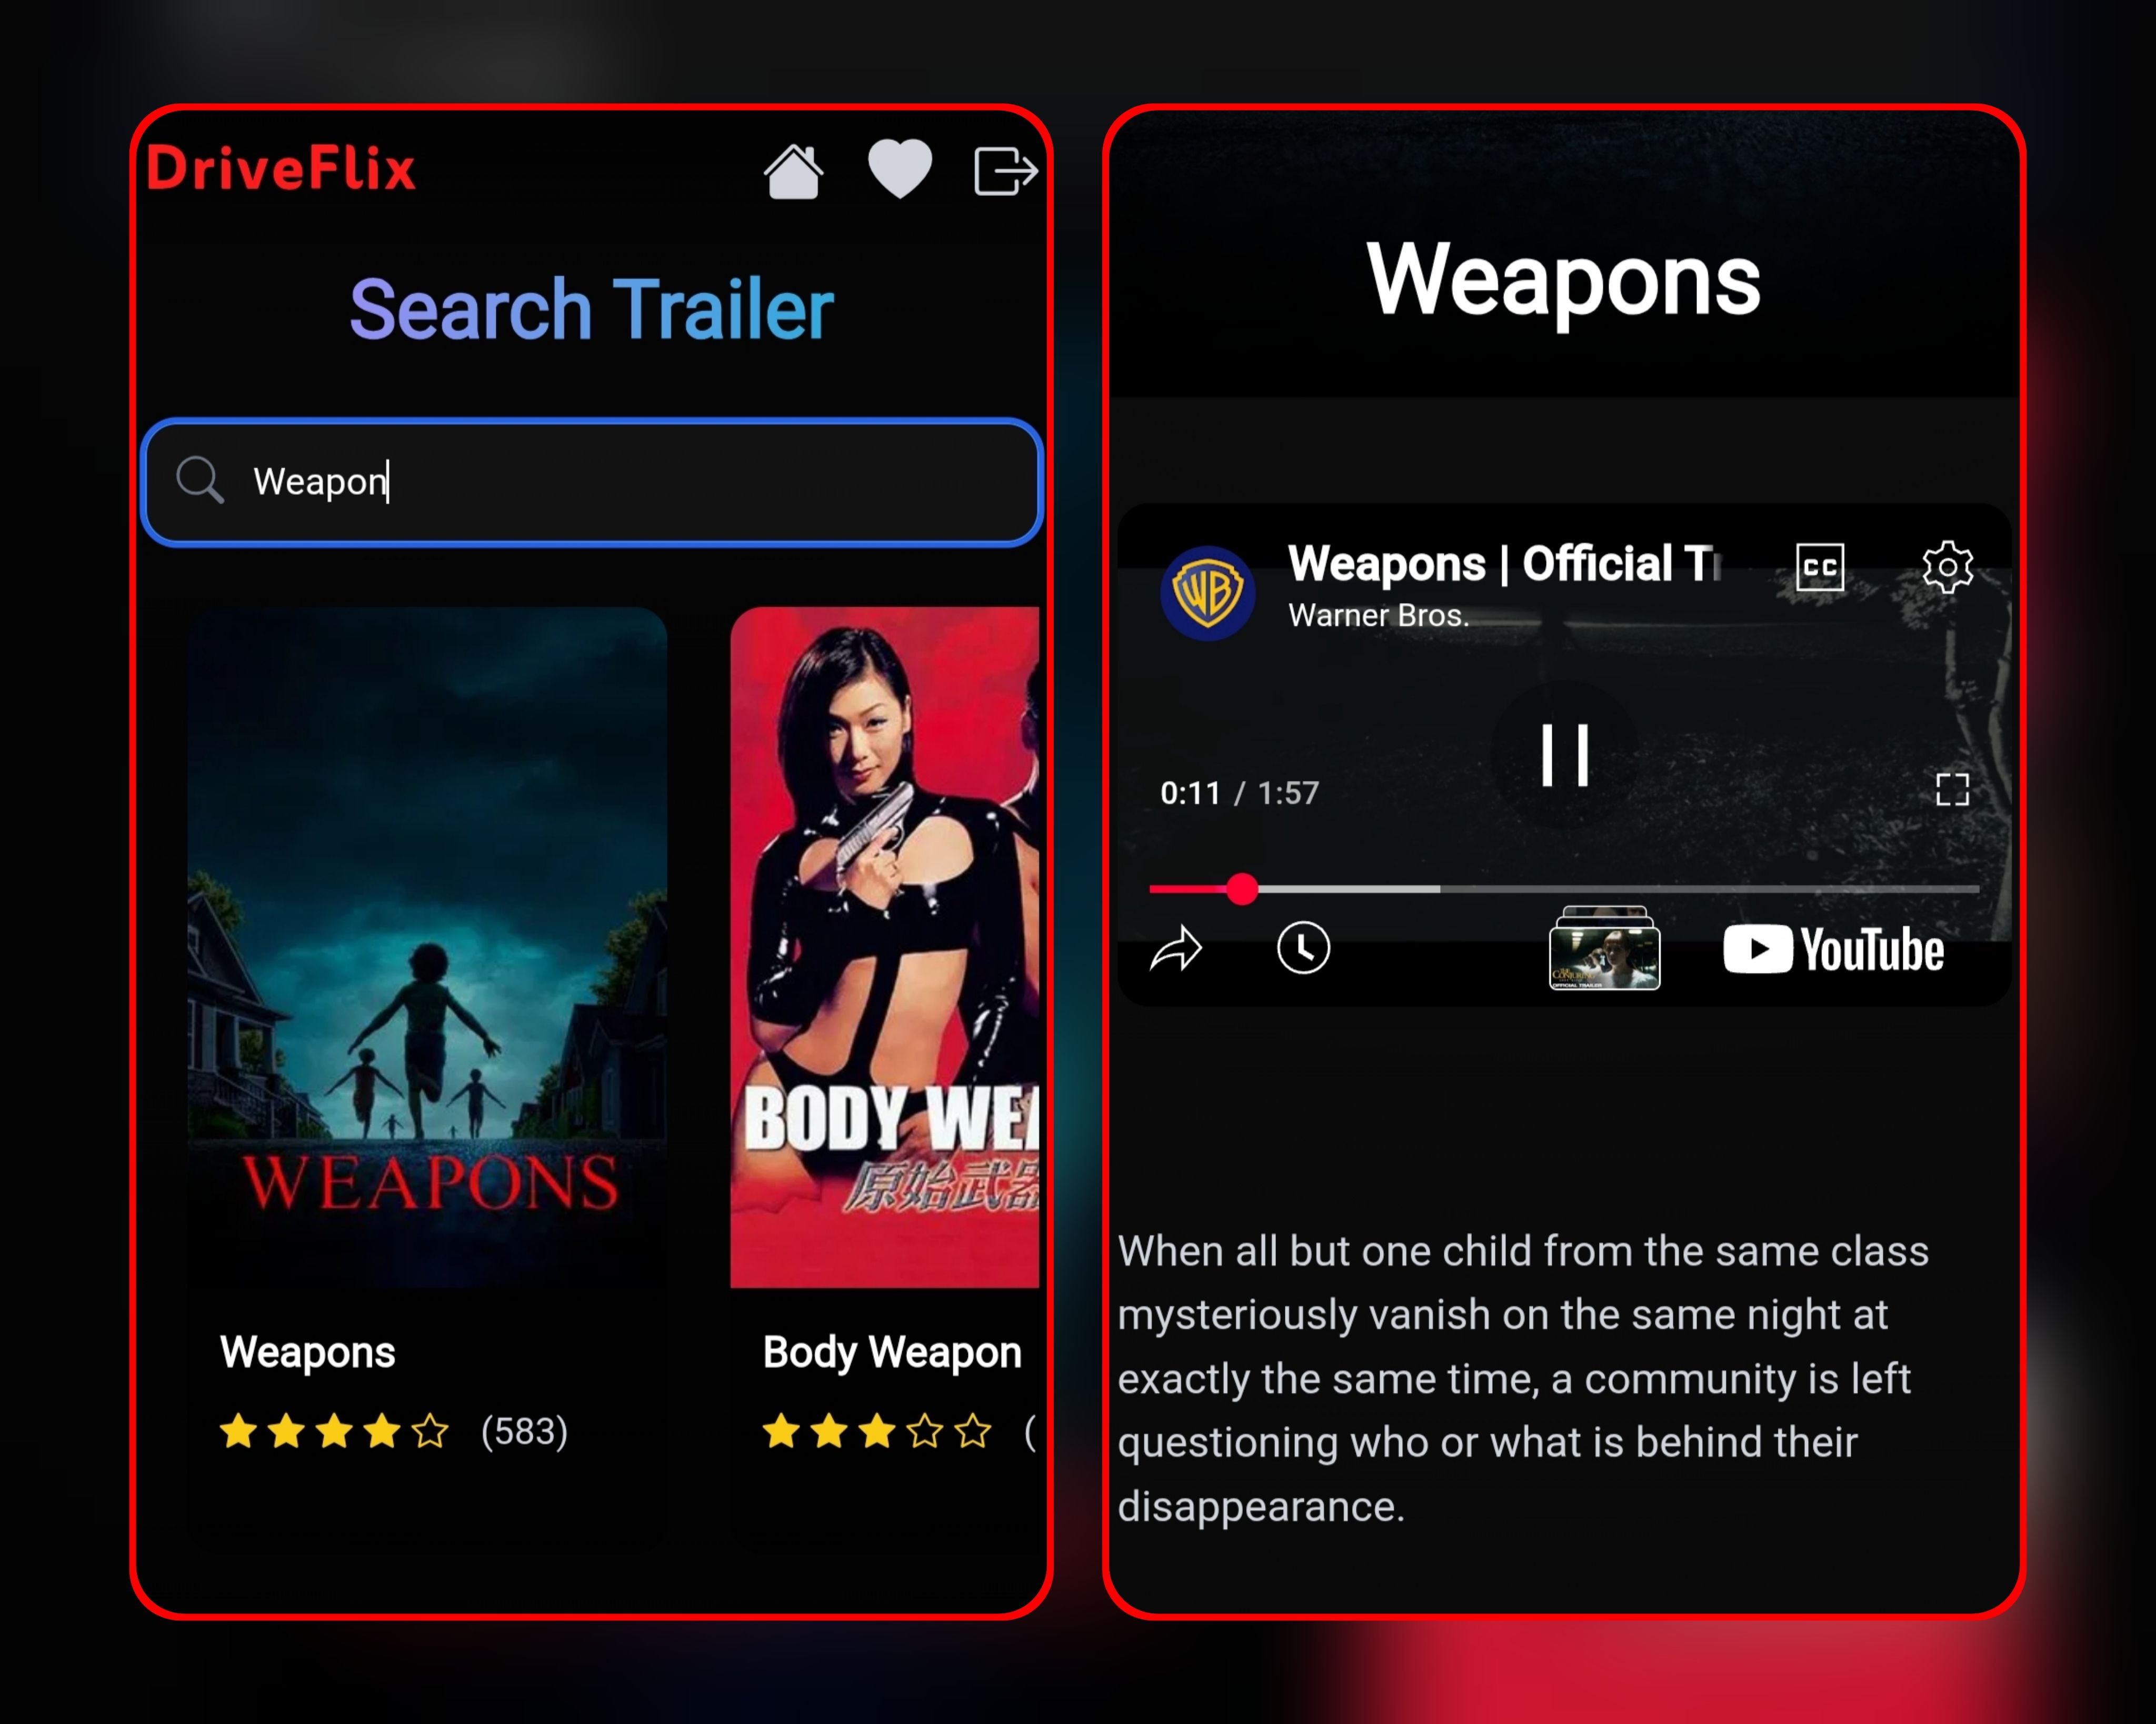
Task: Open the home icon in DriveFlix header
Action: point(793,171)
